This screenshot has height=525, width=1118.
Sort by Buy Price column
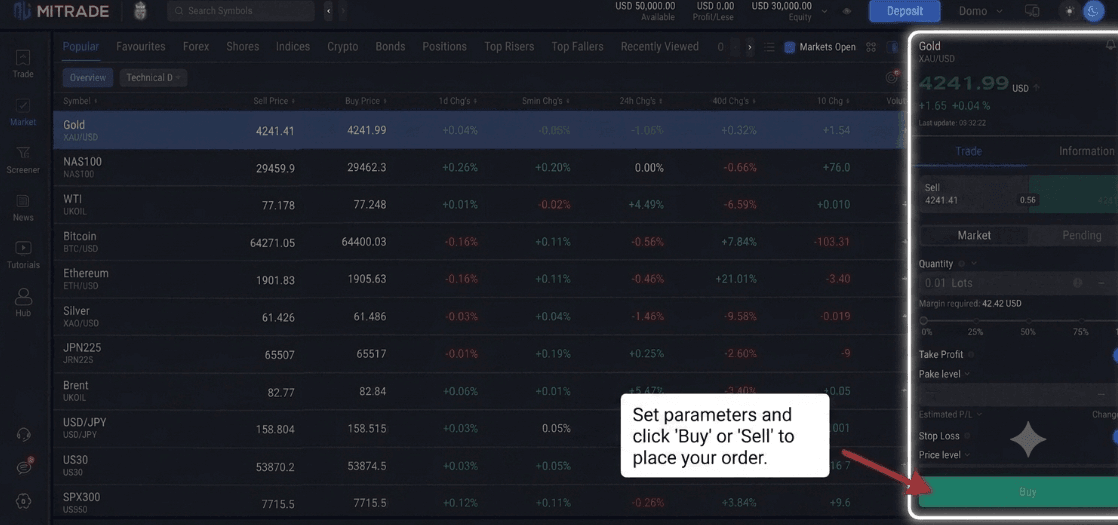pyautogui.click(x=366, y=101)
